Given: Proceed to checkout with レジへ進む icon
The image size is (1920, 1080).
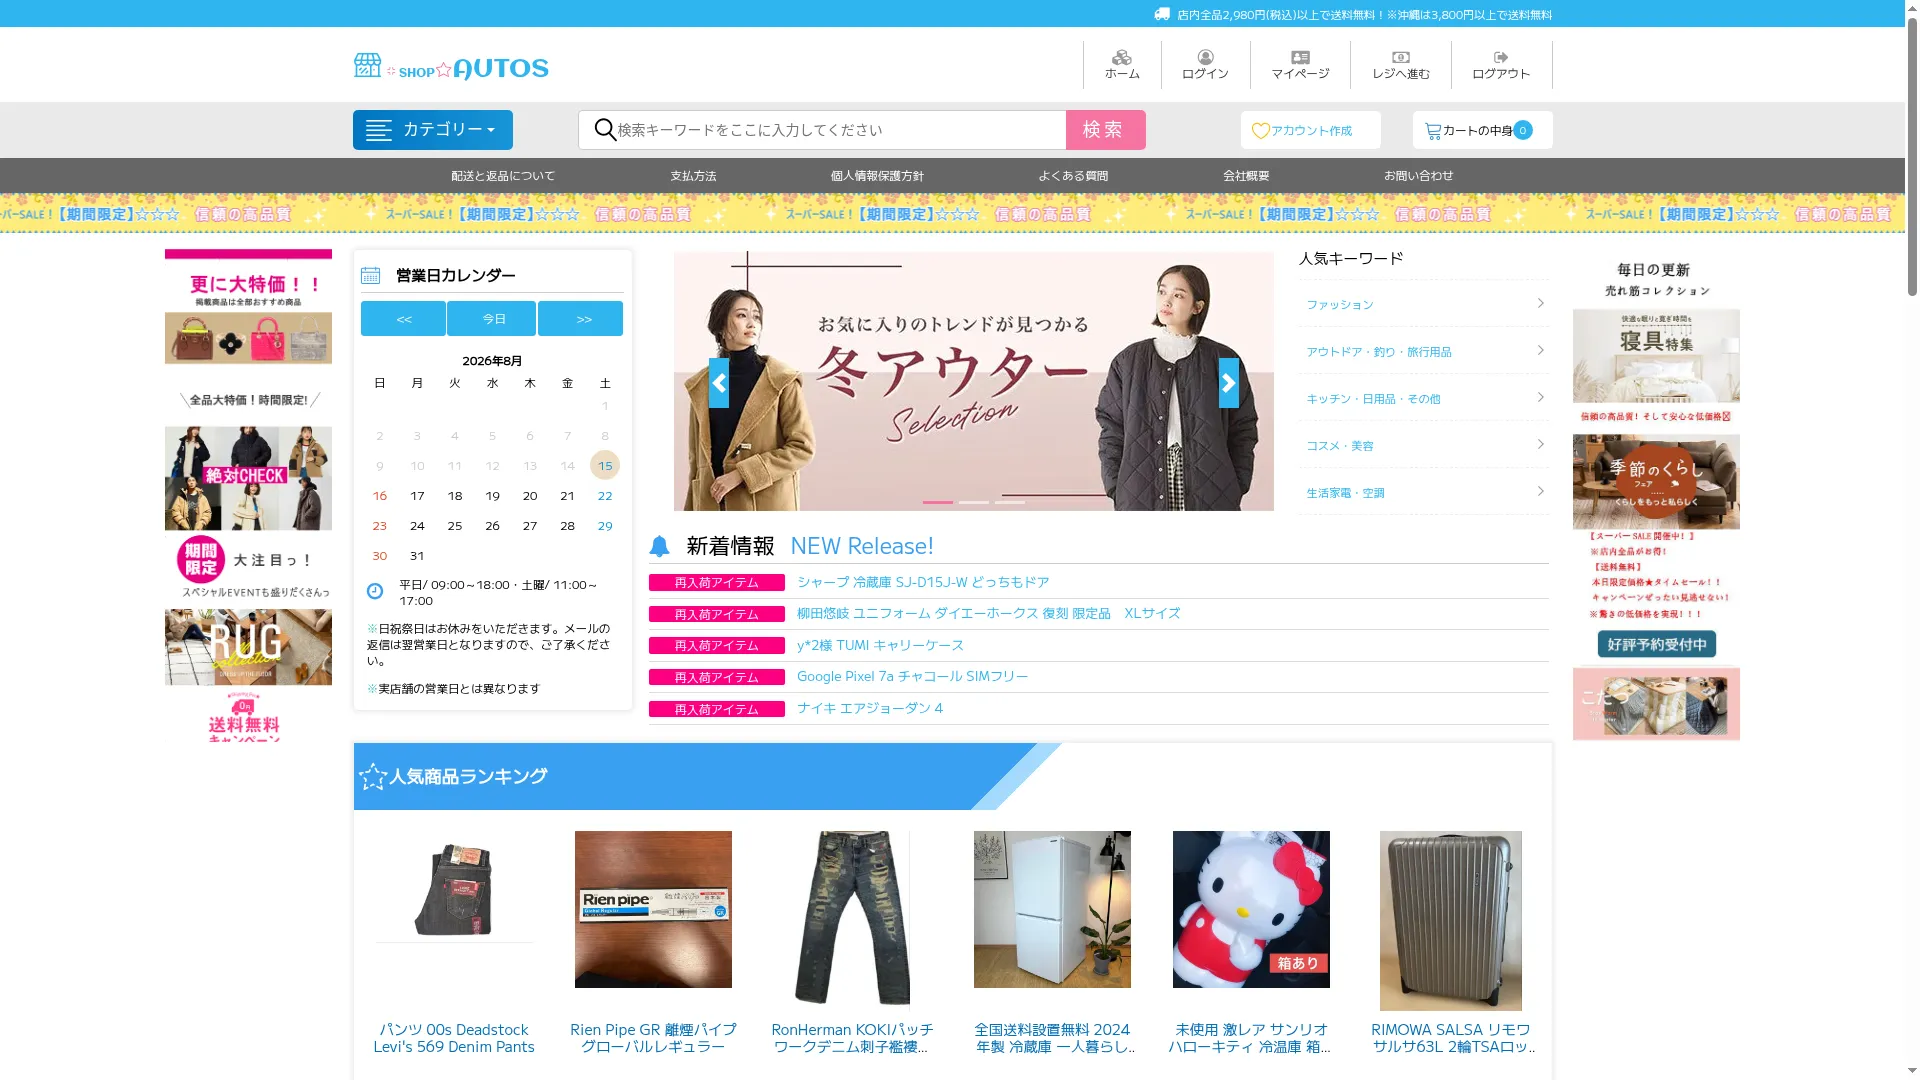Looking at the screenshot, I should (1400, 65).
